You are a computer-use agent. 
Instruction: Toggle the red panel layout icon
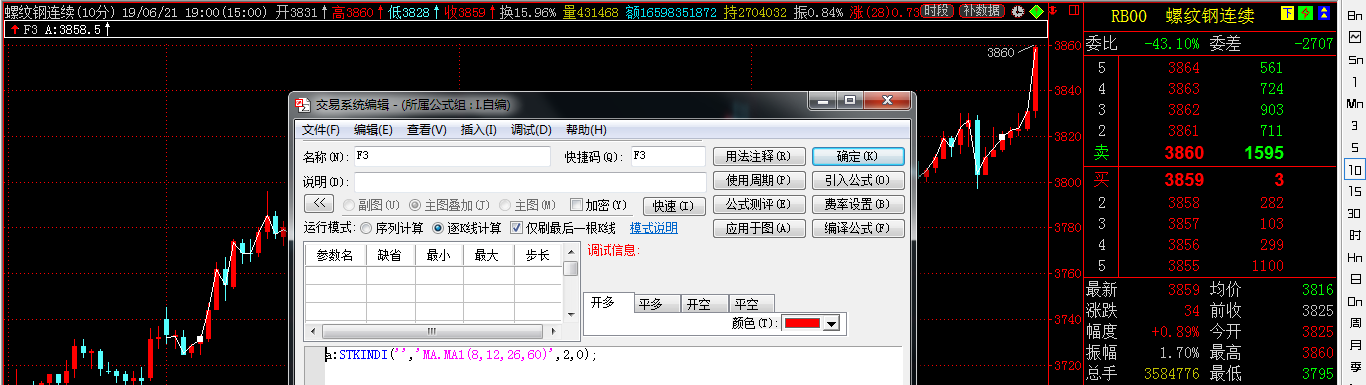point(1074,11)
